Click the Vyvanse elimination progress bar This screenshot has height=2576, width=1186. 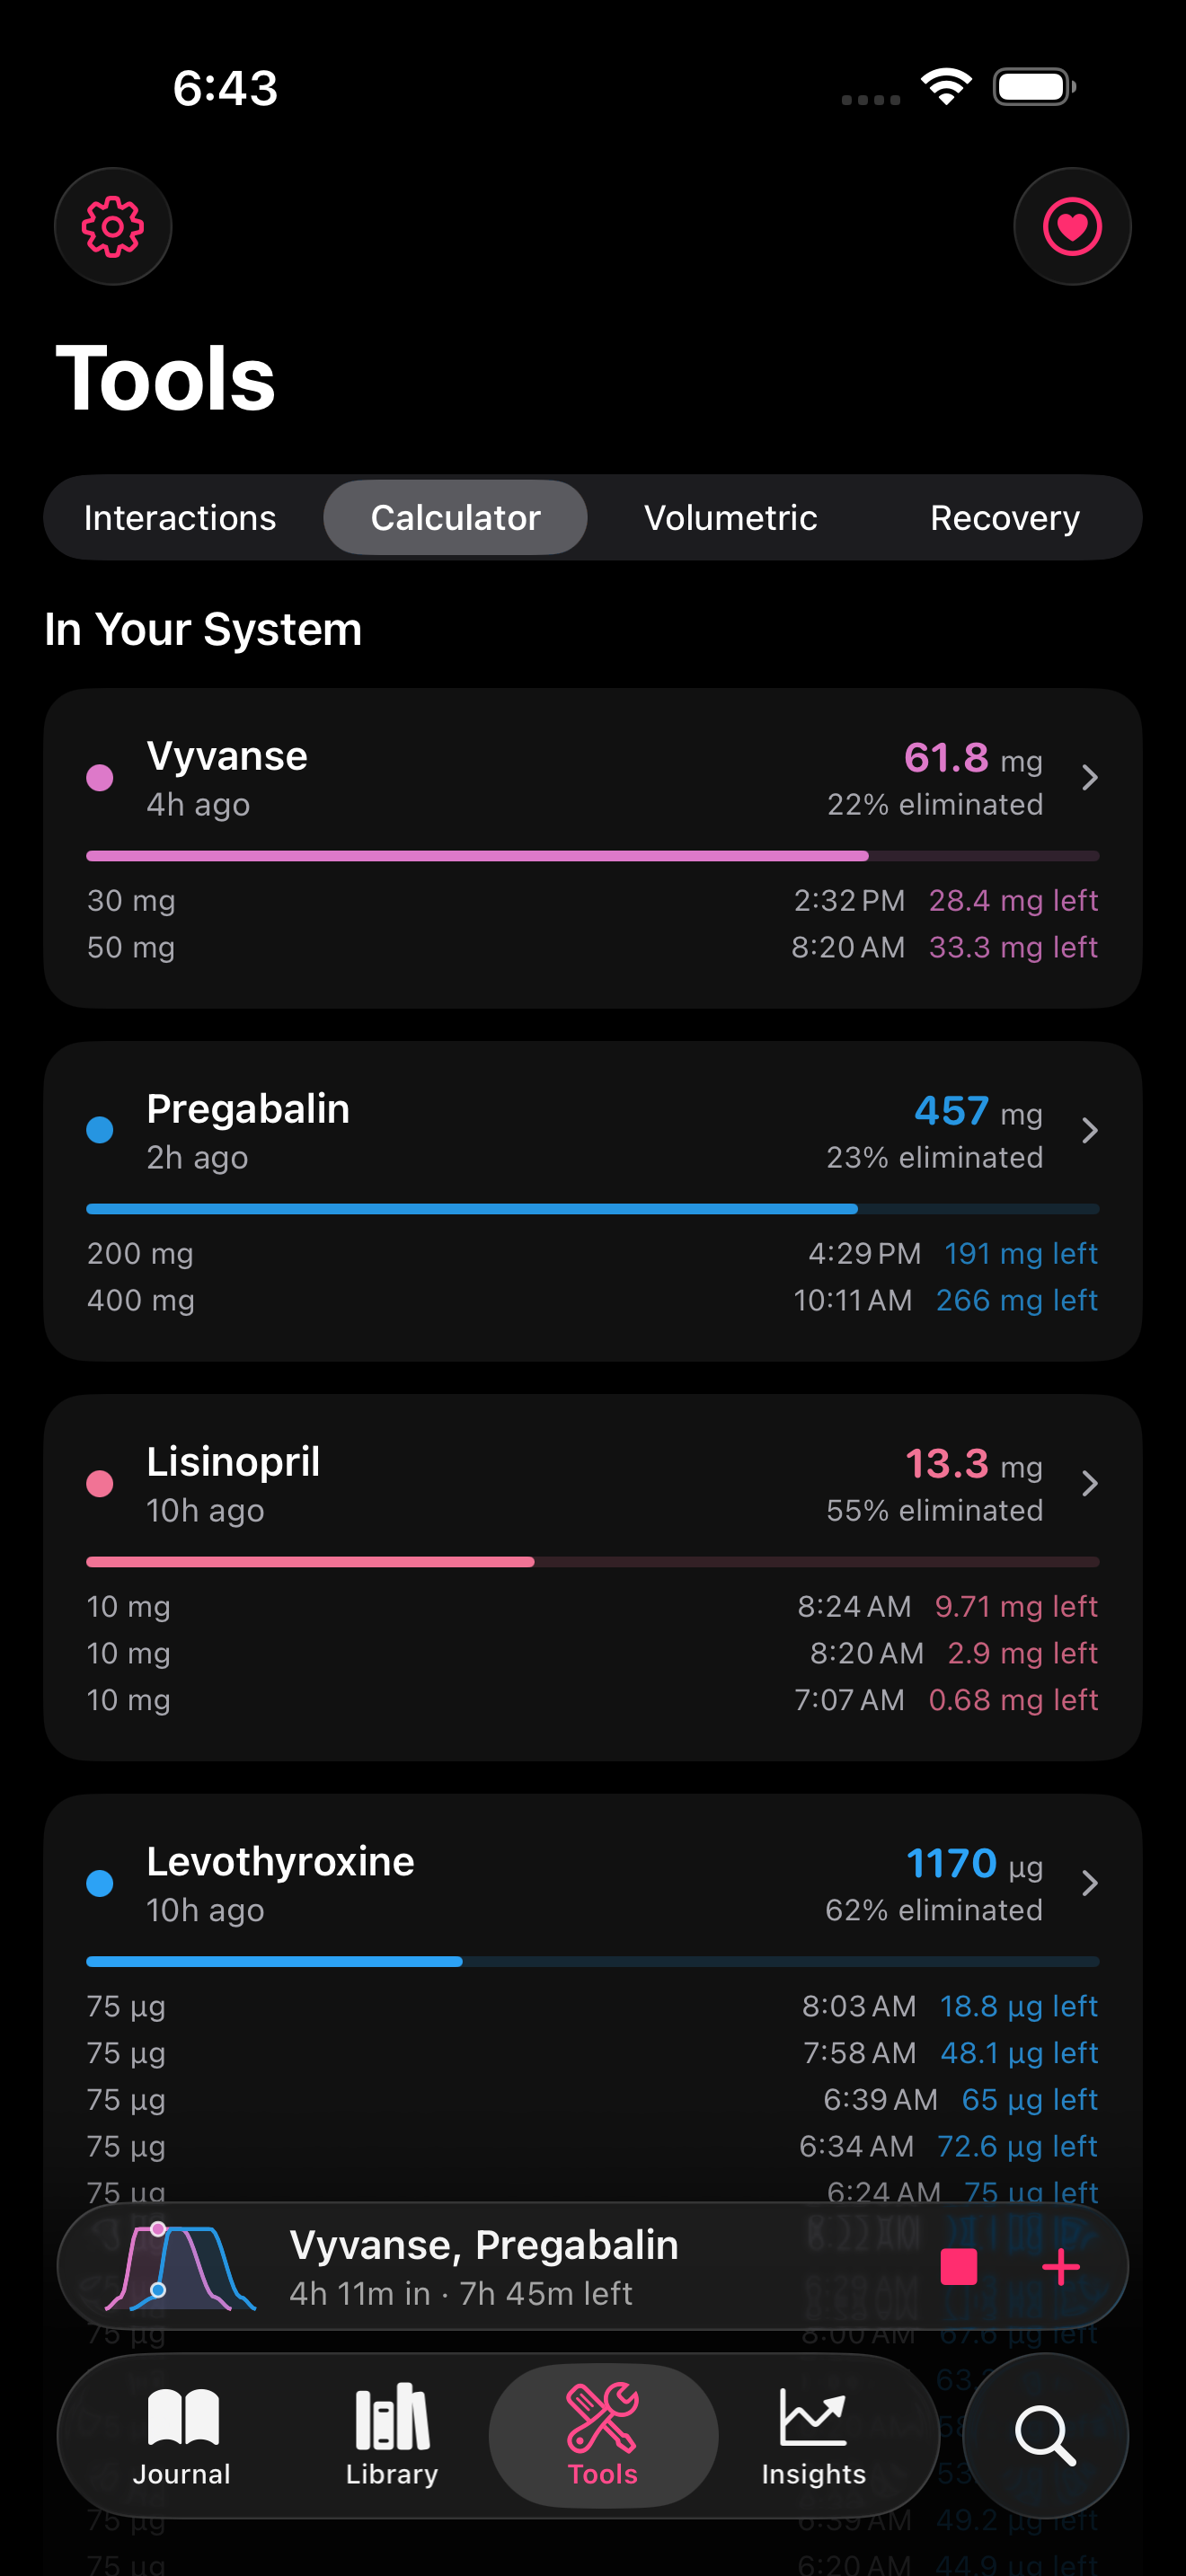[592, 856]
